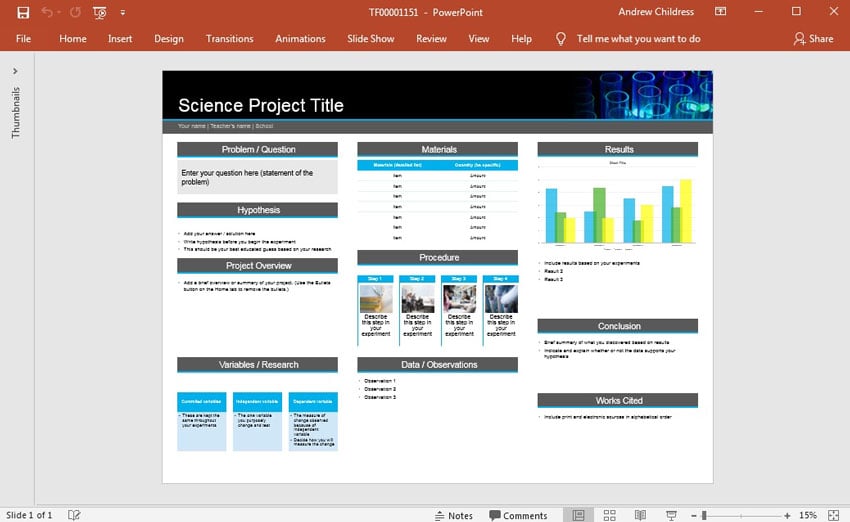The height and width of the screenshot is (522, 850).
Task: Open the Transitions tab
Action: [x=229, y=39]
